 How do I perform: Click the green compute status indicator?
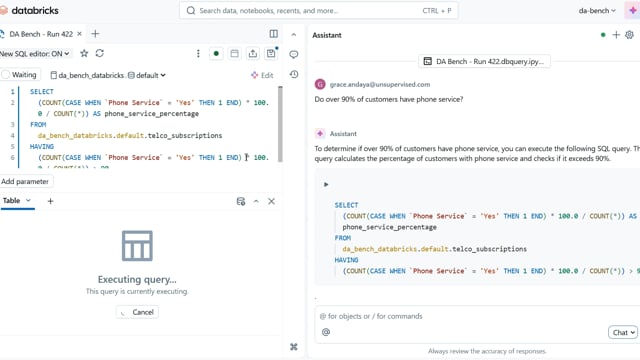tap(216, 53)
